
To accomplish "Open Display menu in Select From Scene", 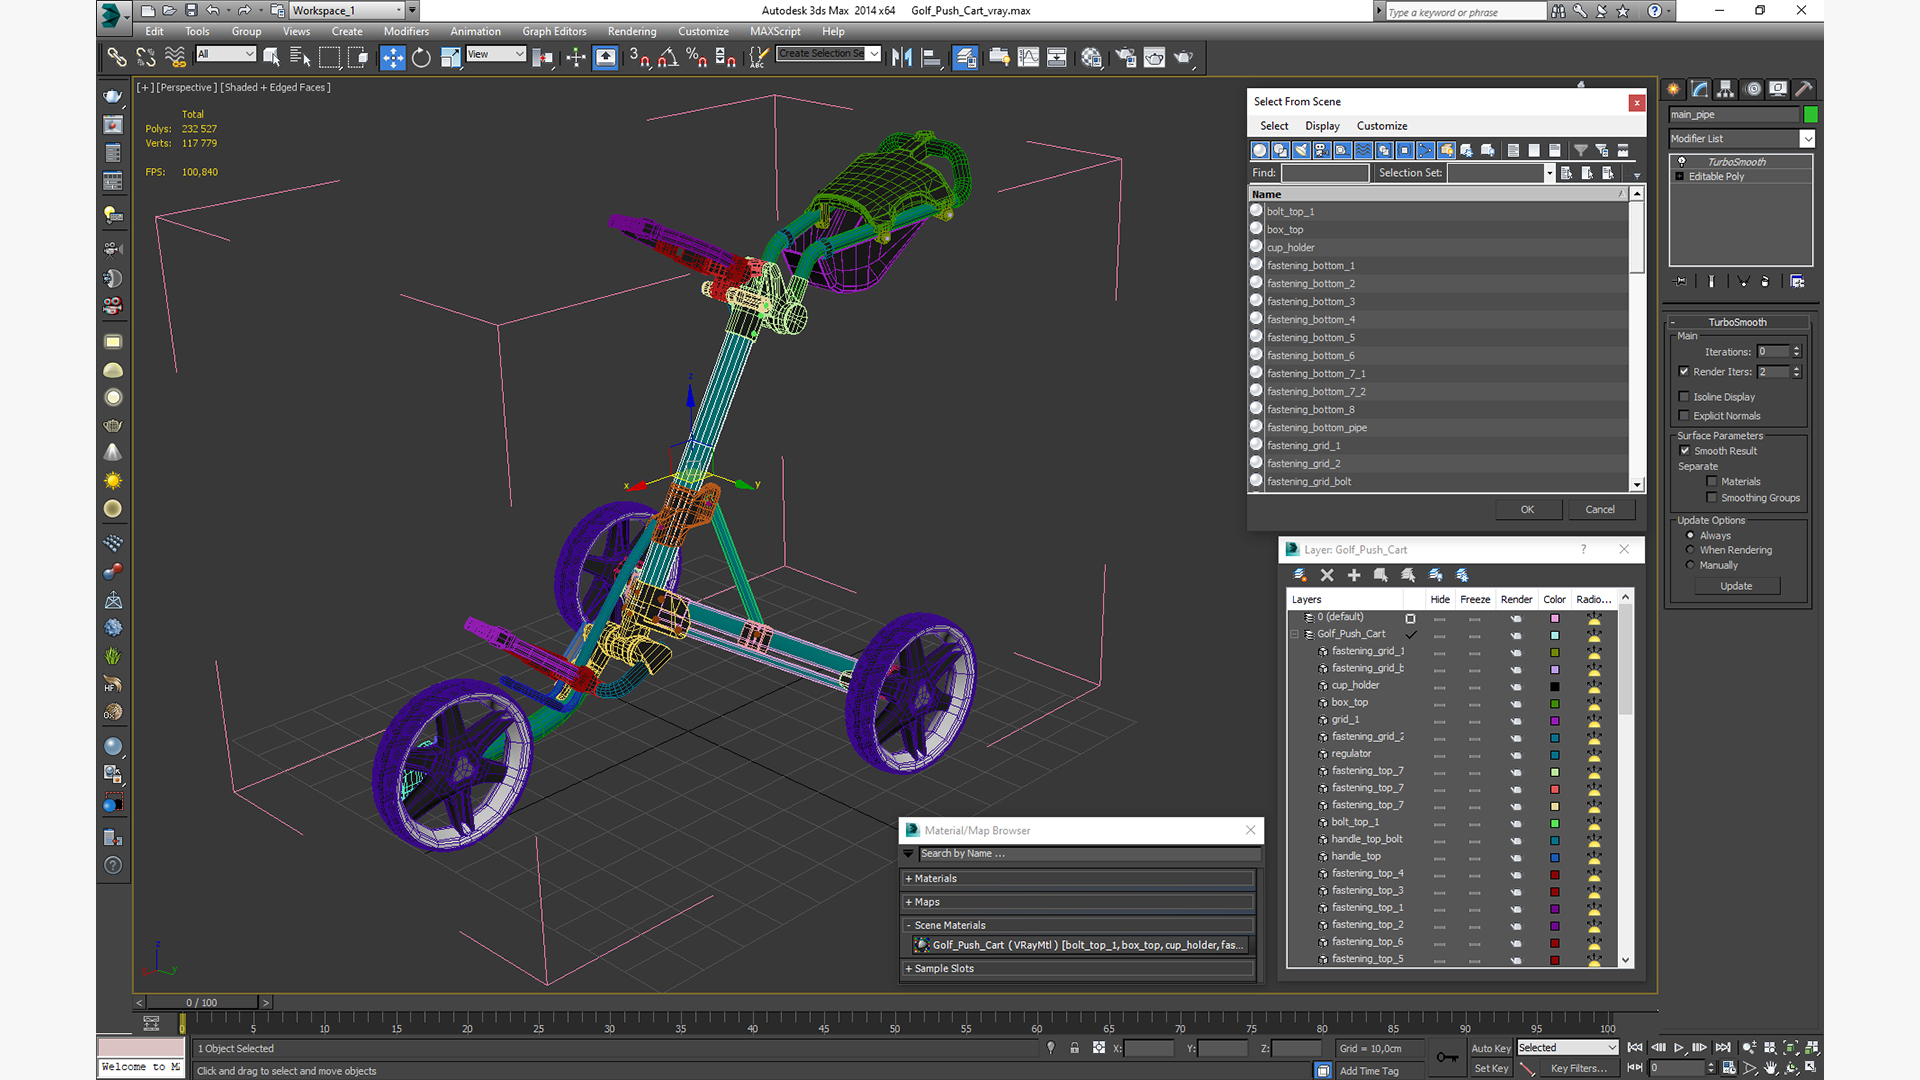I will click(1322, 126).
